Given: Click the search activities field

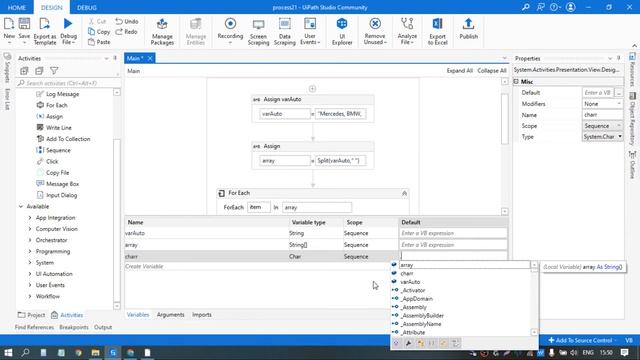Looking at the screenshot, I should click(67, 83).
